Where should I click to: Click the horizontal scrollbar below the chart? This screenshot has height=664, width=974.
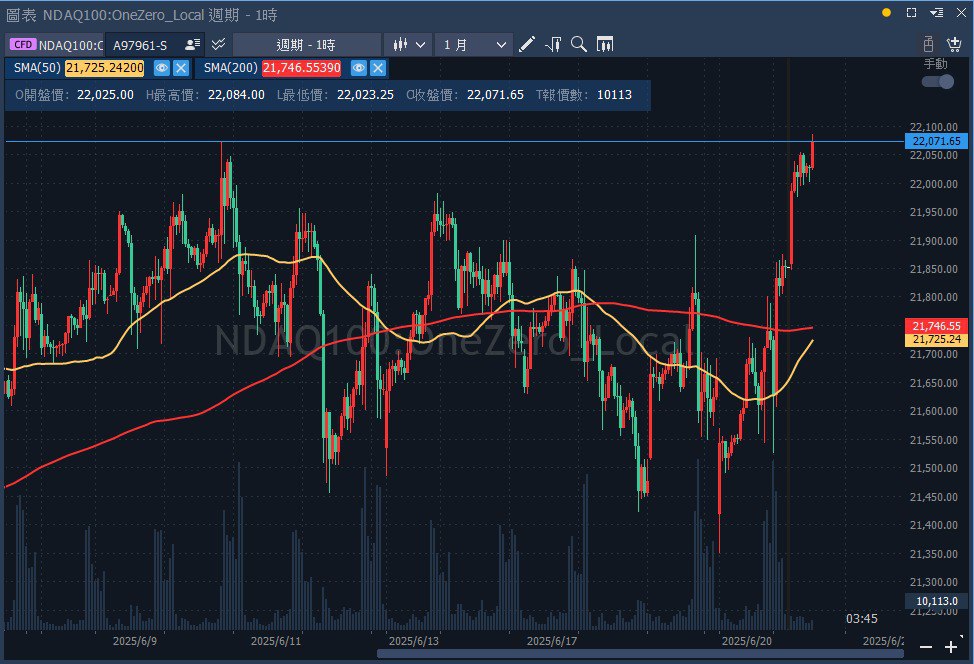(640, 654)
